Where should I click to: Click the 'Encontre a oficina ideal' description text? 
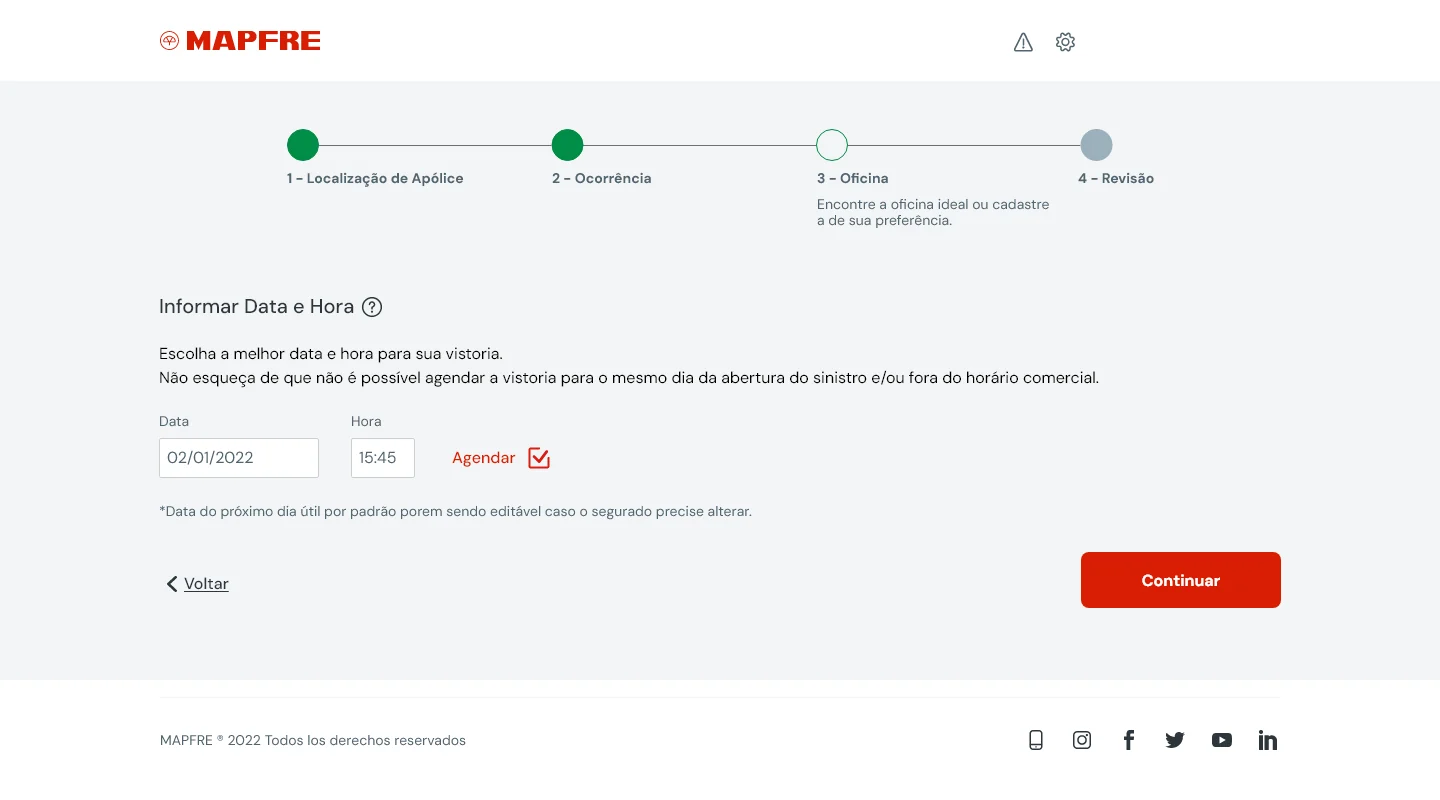pyautogui.click(x=933, y=212)
